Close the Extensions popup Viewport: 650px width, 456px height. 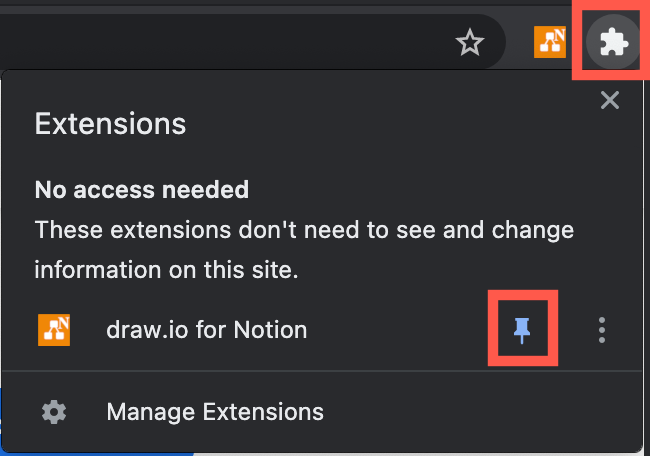609,99
